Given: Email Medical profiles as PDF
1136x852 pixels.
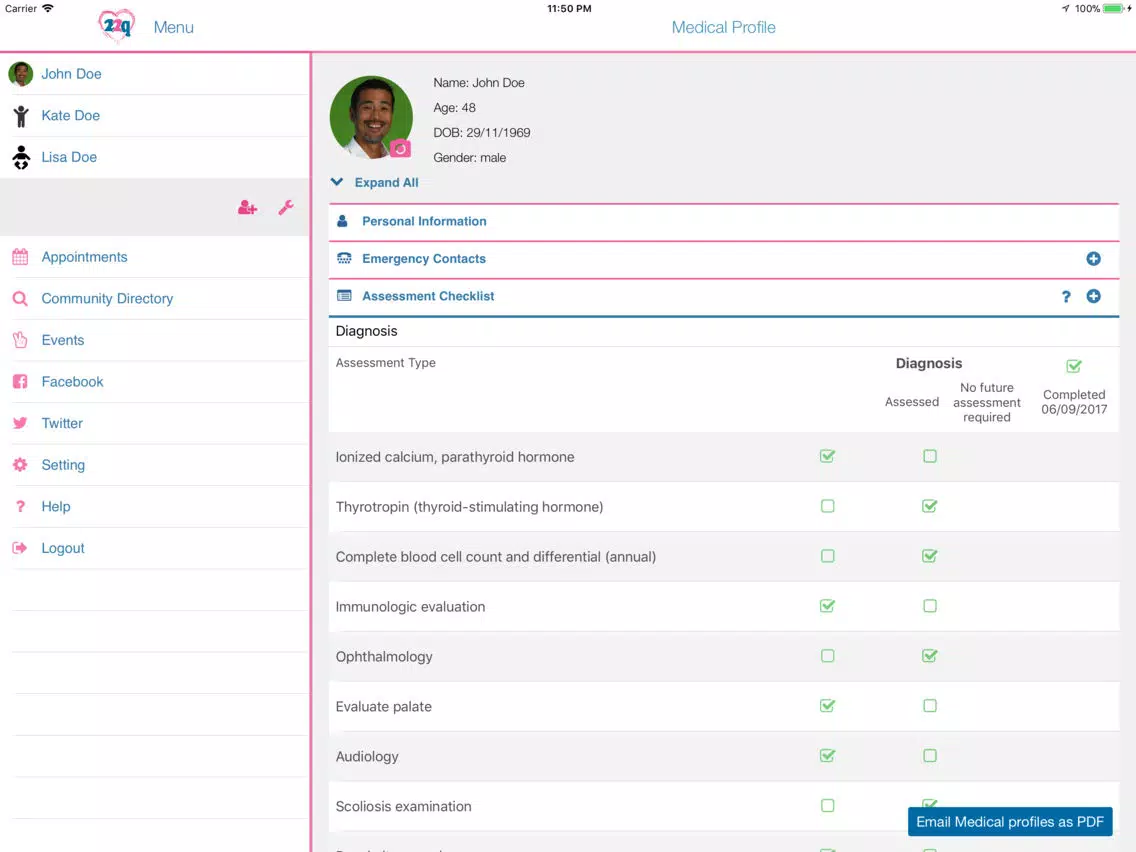Looking at the screenshot, I should pyautogui.click(x=1010, y=822).
